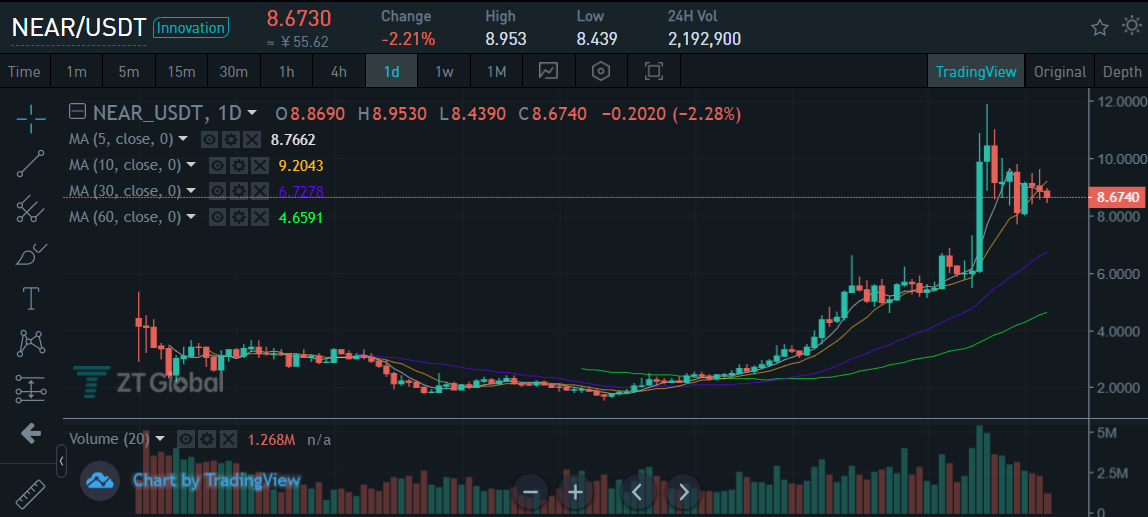Open the 1D interval dropdown arrow

[252, 114]
